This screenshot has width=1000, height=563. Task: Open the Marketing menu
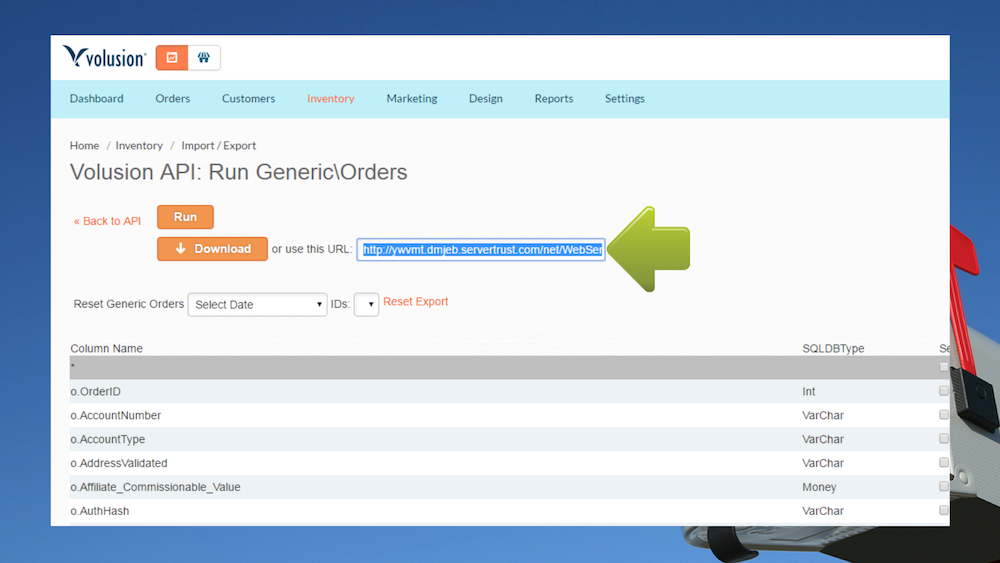(412, 98)
